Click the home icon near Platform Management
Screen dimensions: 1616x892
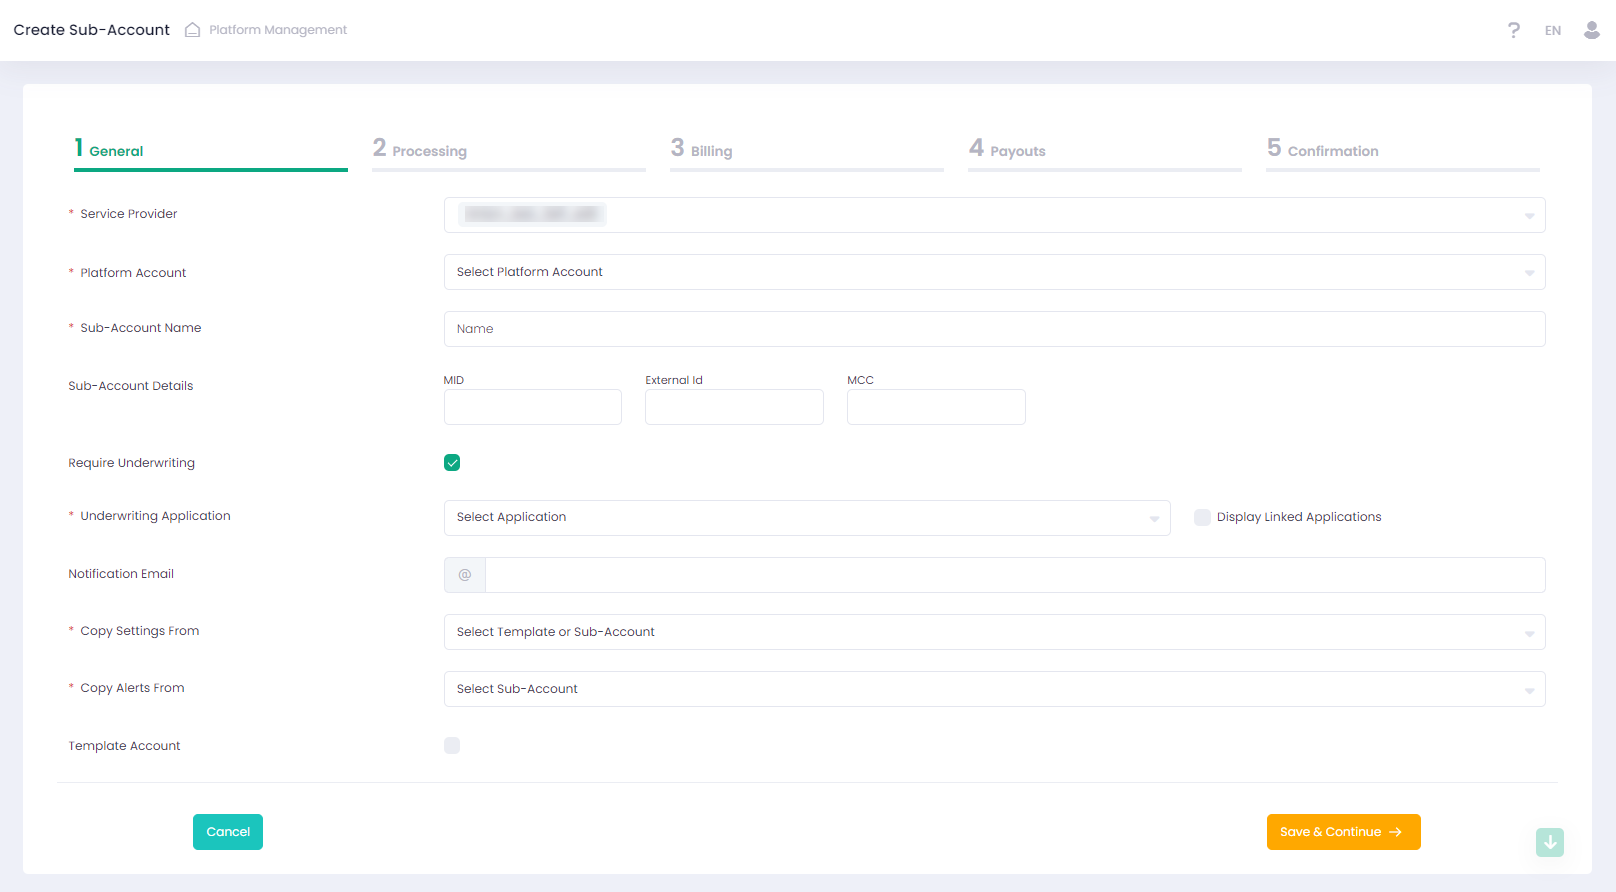pos(193,30)
